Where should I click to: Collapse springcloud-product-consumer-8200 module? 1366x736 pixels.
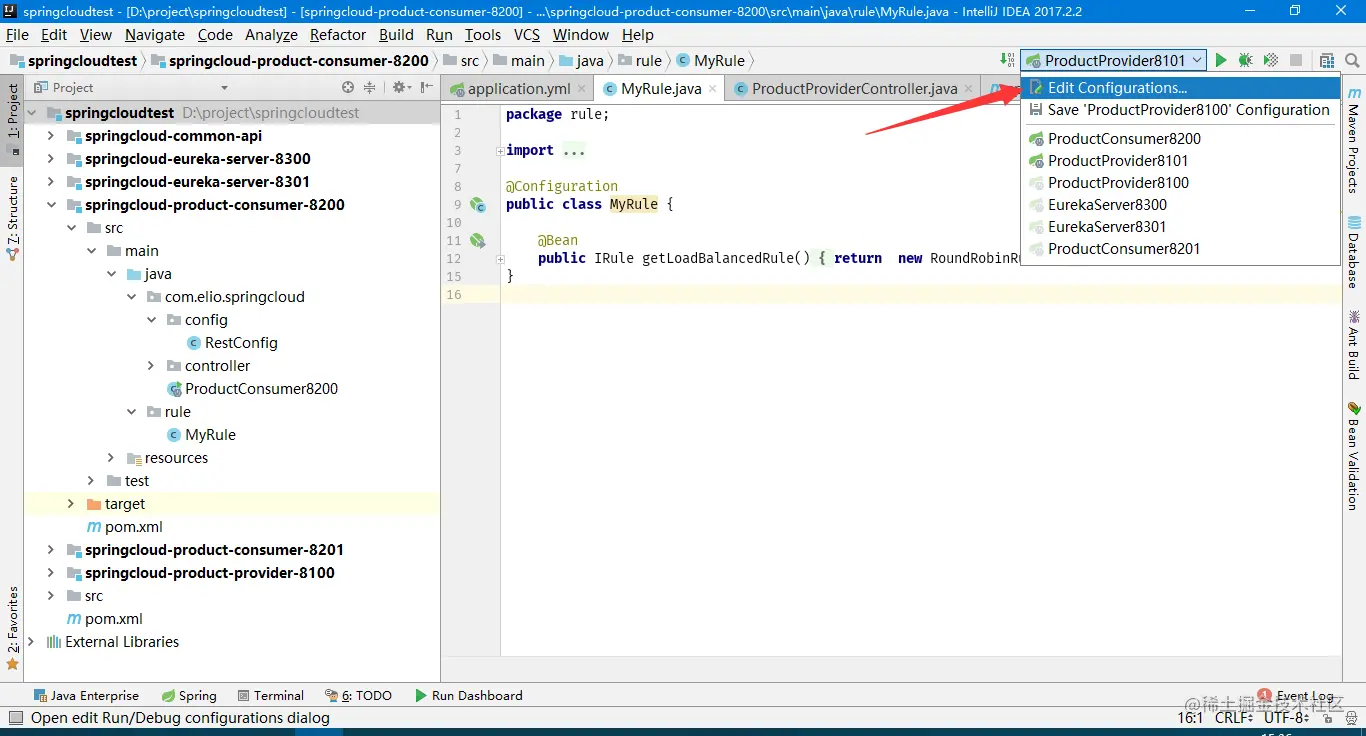tap(51, 205)
